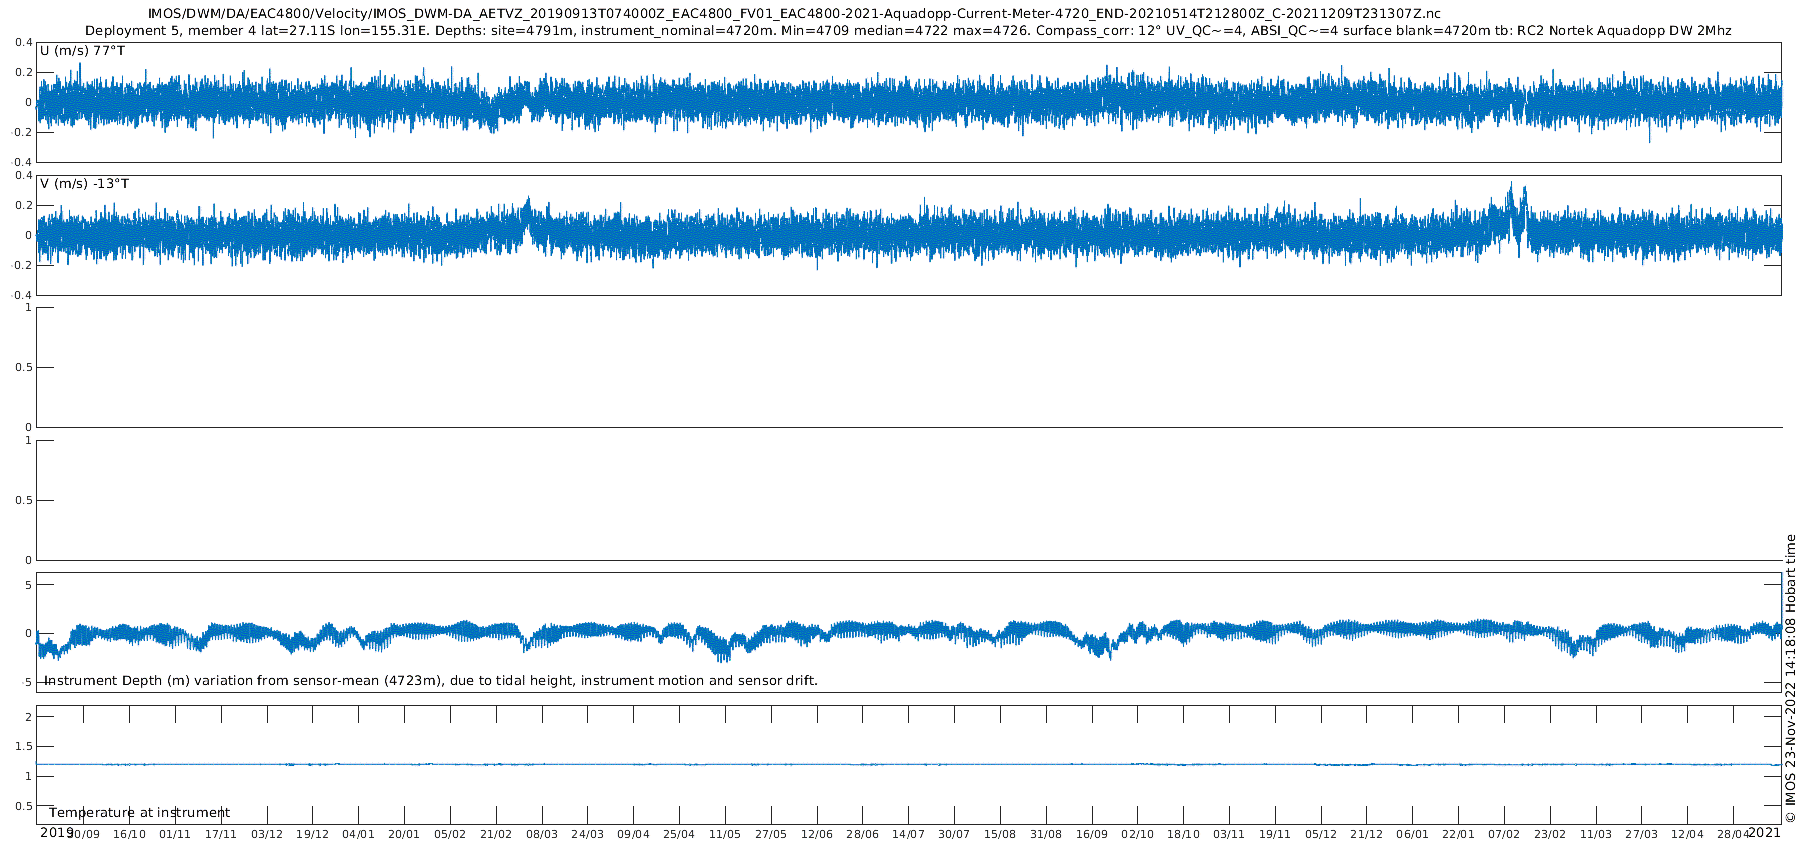The image size is (1800, 850).
Task: Select the 16/10 date tick label
Action: [129, 834]
